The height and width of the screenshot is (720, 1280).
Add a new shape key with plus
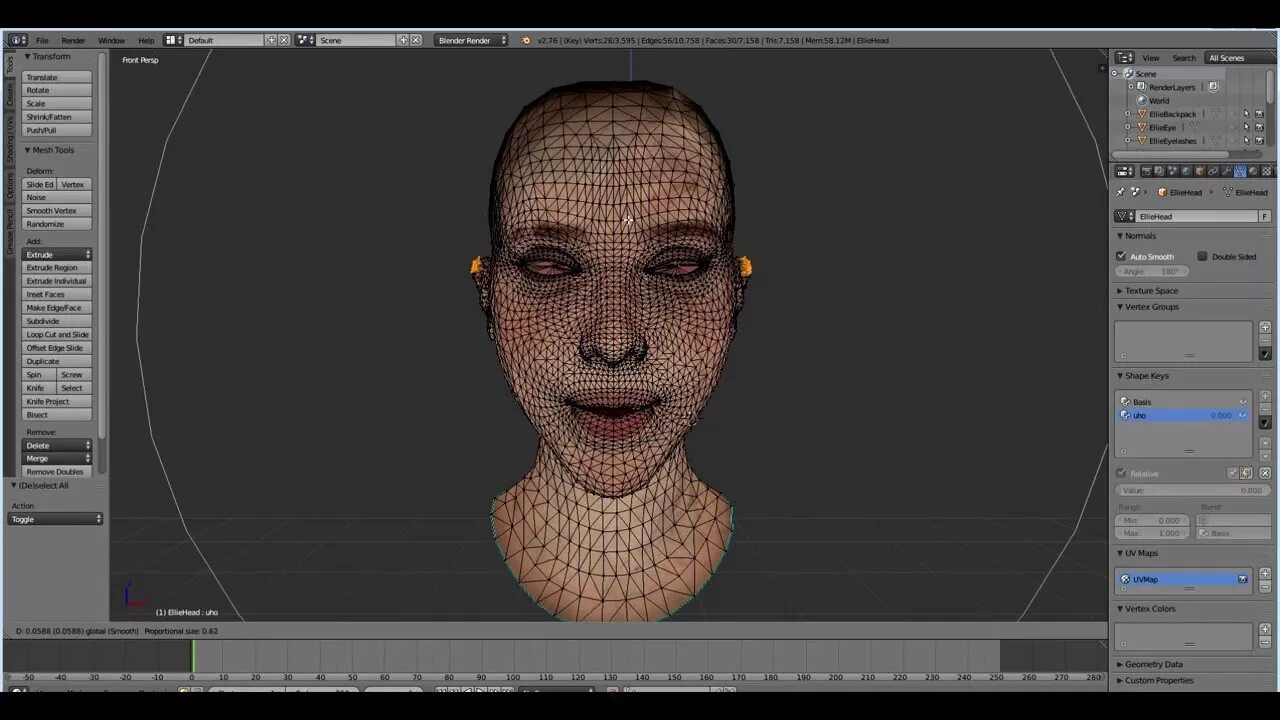pyautogui.click(x=1265, y=396)
